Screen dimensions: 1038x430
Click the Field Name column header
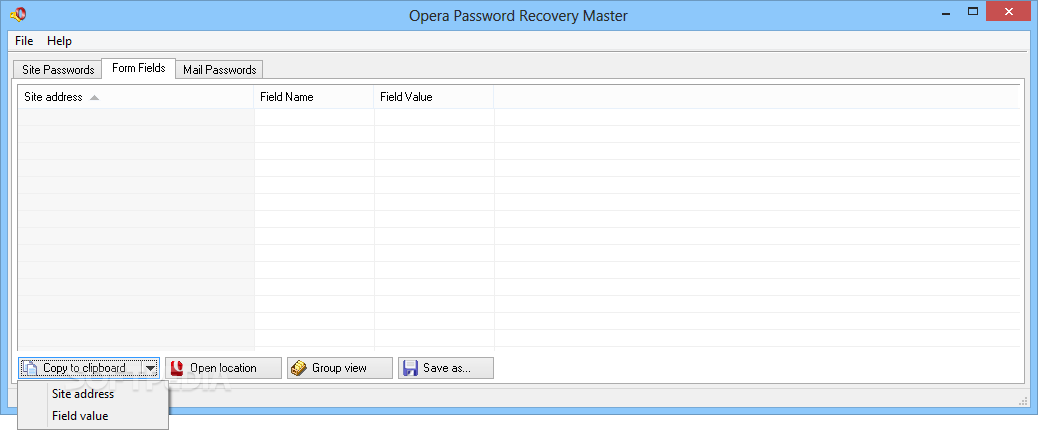(314, 97)
